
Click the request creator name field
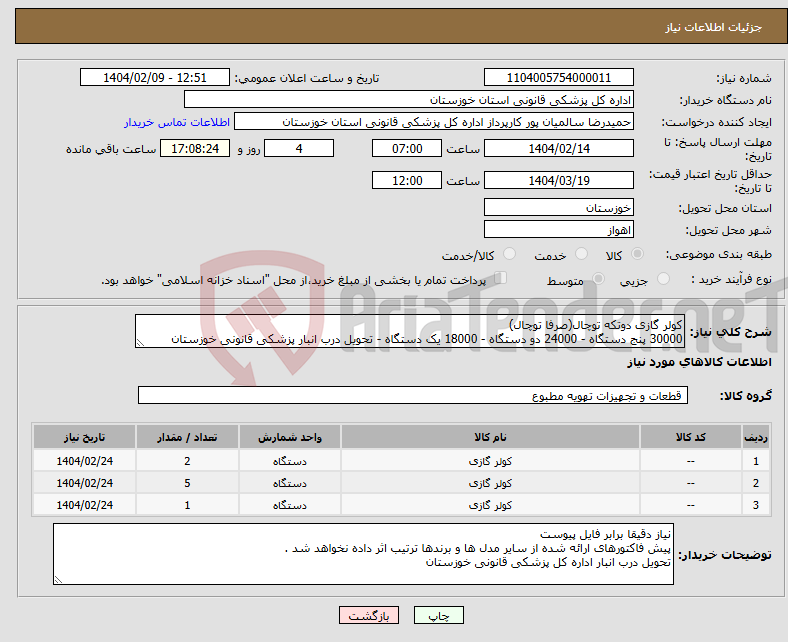pos(434,122)
